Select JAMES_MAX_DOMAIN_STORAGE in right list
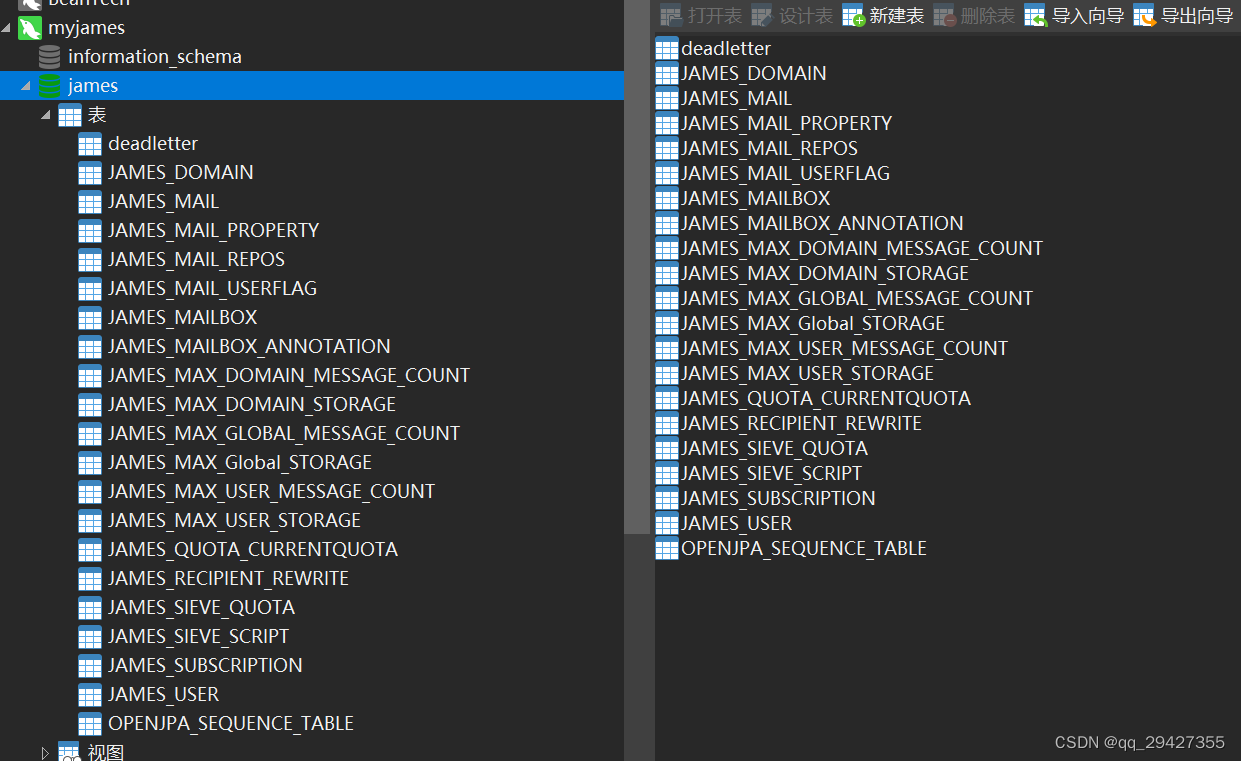Screen dimensions: 1241x761 pyautogui.click(x=825, y=273)
